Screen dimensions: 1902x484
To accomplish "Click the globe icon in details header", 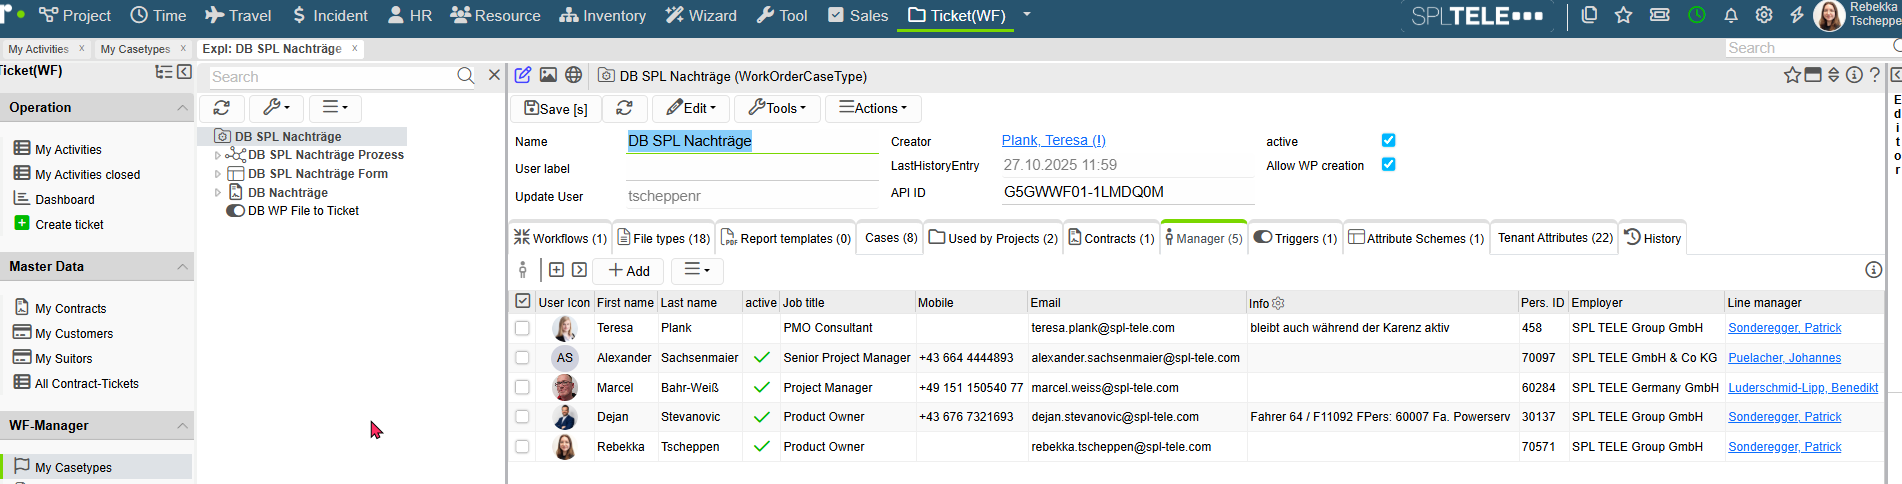I will (573, 75).
